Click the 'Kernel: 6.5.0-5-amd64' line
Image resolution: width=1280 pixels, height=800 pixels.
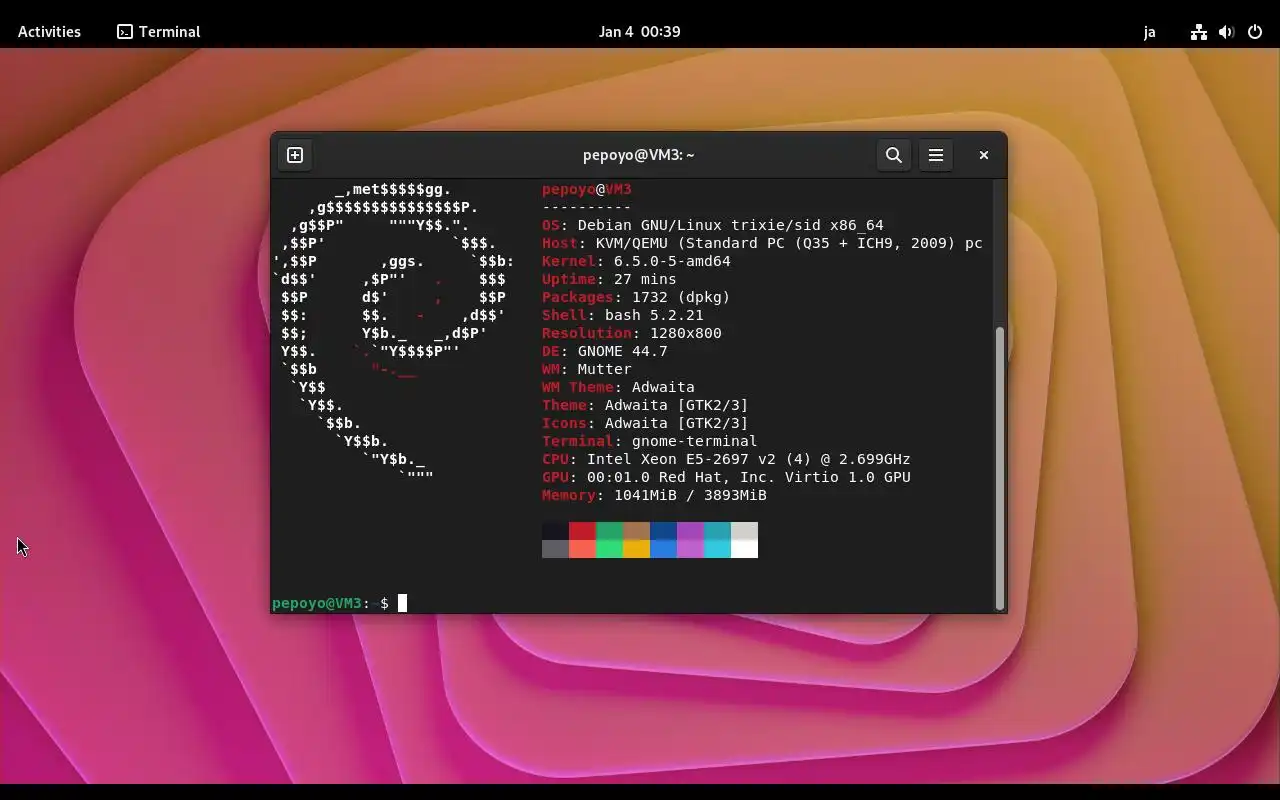636,261
